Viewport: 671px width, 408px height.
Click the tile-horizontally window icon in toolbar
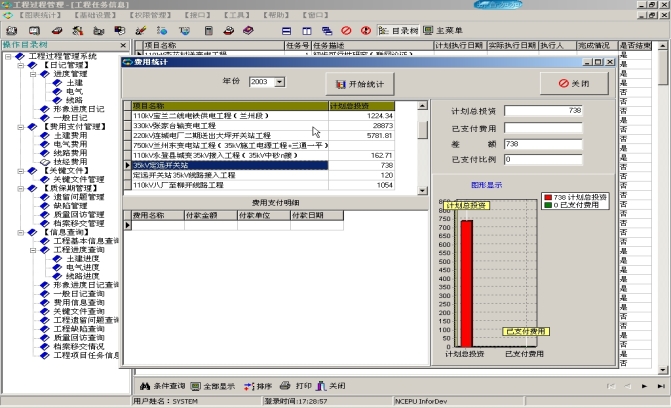[x=286, y=31]
